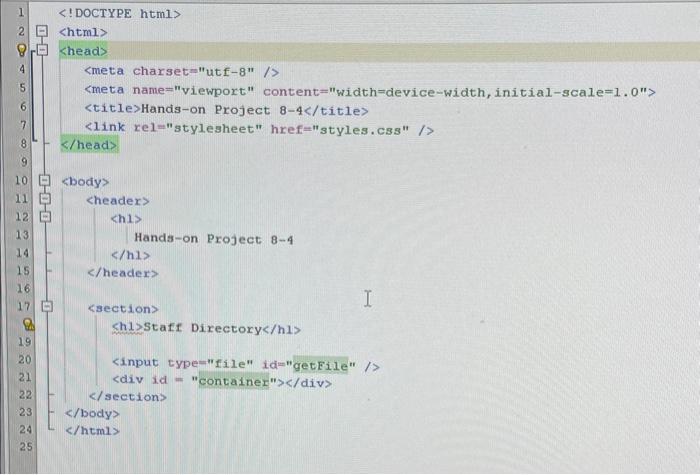Click the highlighted closing </head> tag
The height and width of the screenshot is (475, 700).
pos(89,145)
